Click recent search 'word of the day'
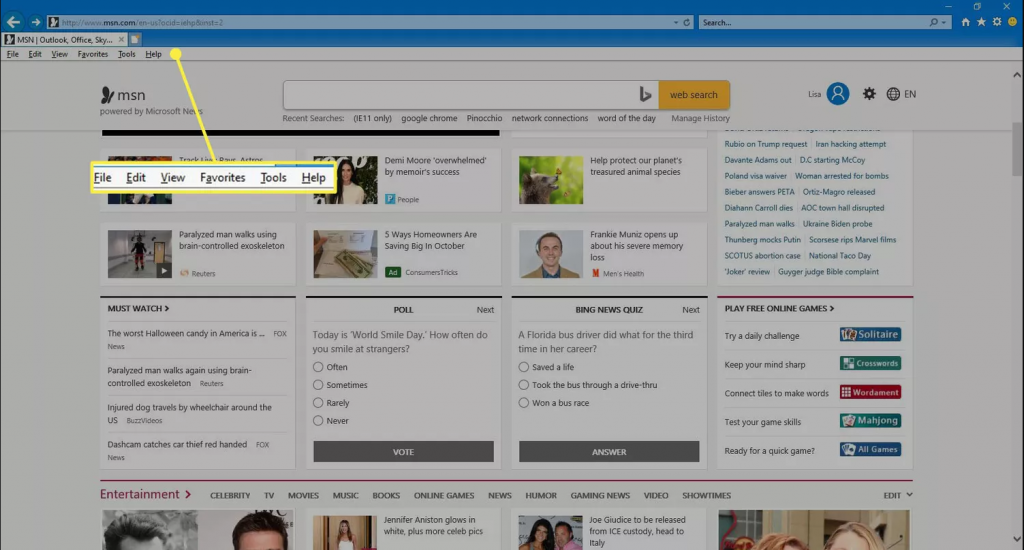 click(x=626, y=118)
